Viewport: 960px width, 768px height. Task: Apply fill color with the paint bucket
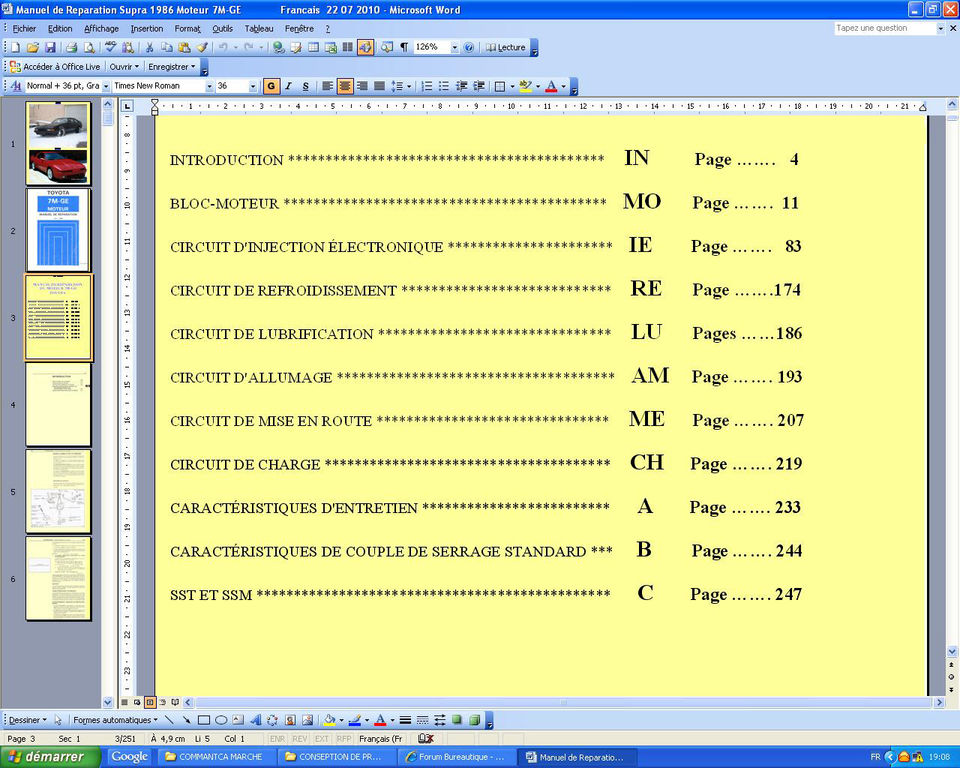pyautogui.click(x=329, y=720)
